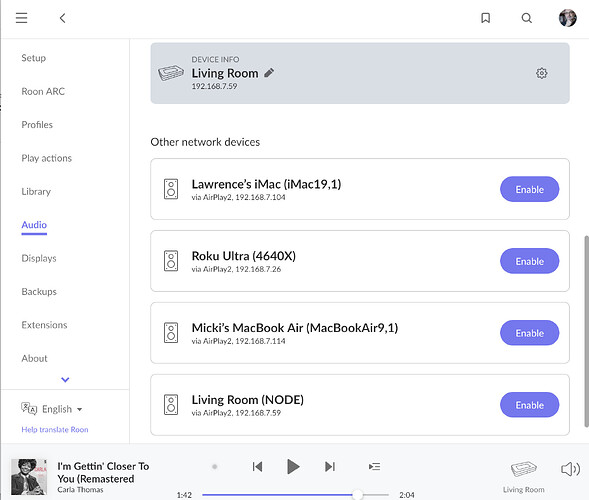Click the song title I'm Gettin' Closer To You
This screenshot has width=589, height=500.
pos(103,473)
